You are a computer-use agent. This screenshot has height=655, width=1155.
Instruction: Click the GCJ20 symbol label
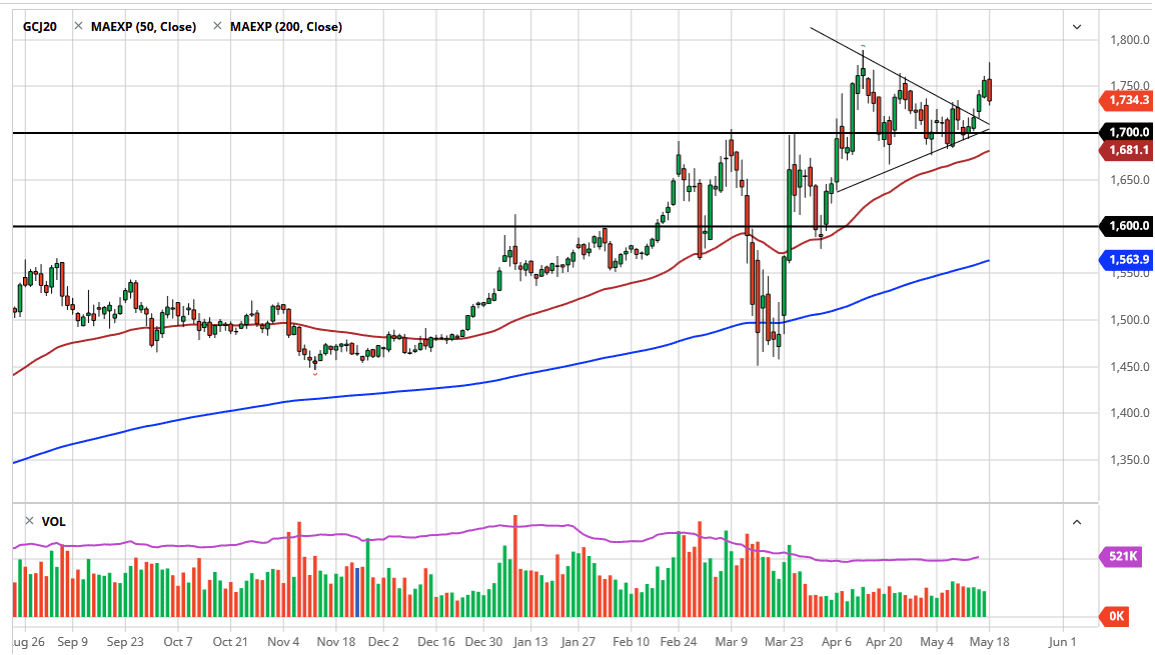tap(40, 27)
